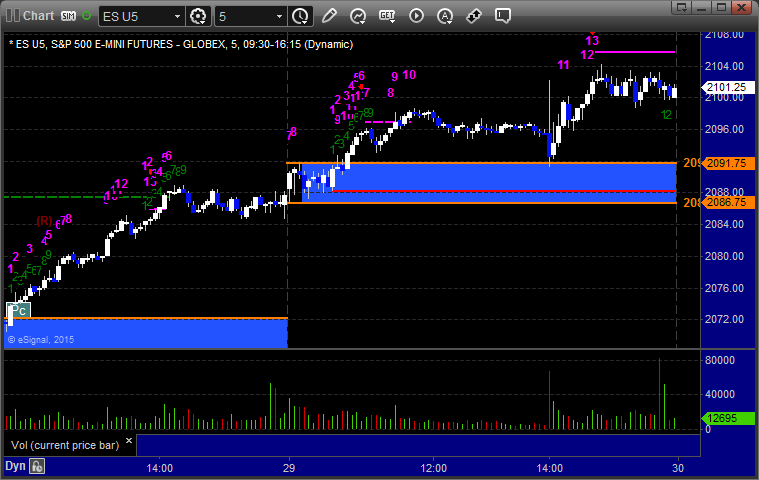Click the 2080.00 price axis label

click(x=724, y=256)
